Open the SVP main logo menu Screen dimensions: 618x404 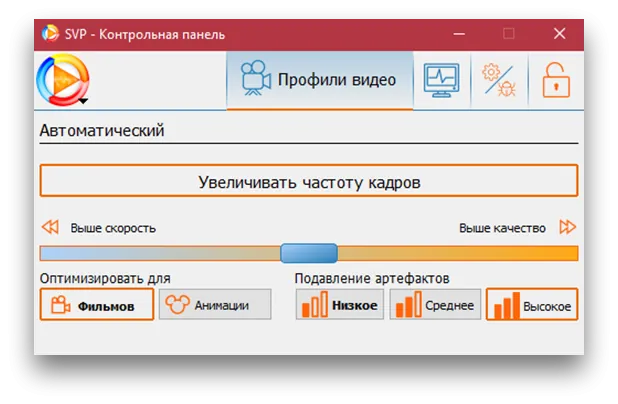click(63, 80)
